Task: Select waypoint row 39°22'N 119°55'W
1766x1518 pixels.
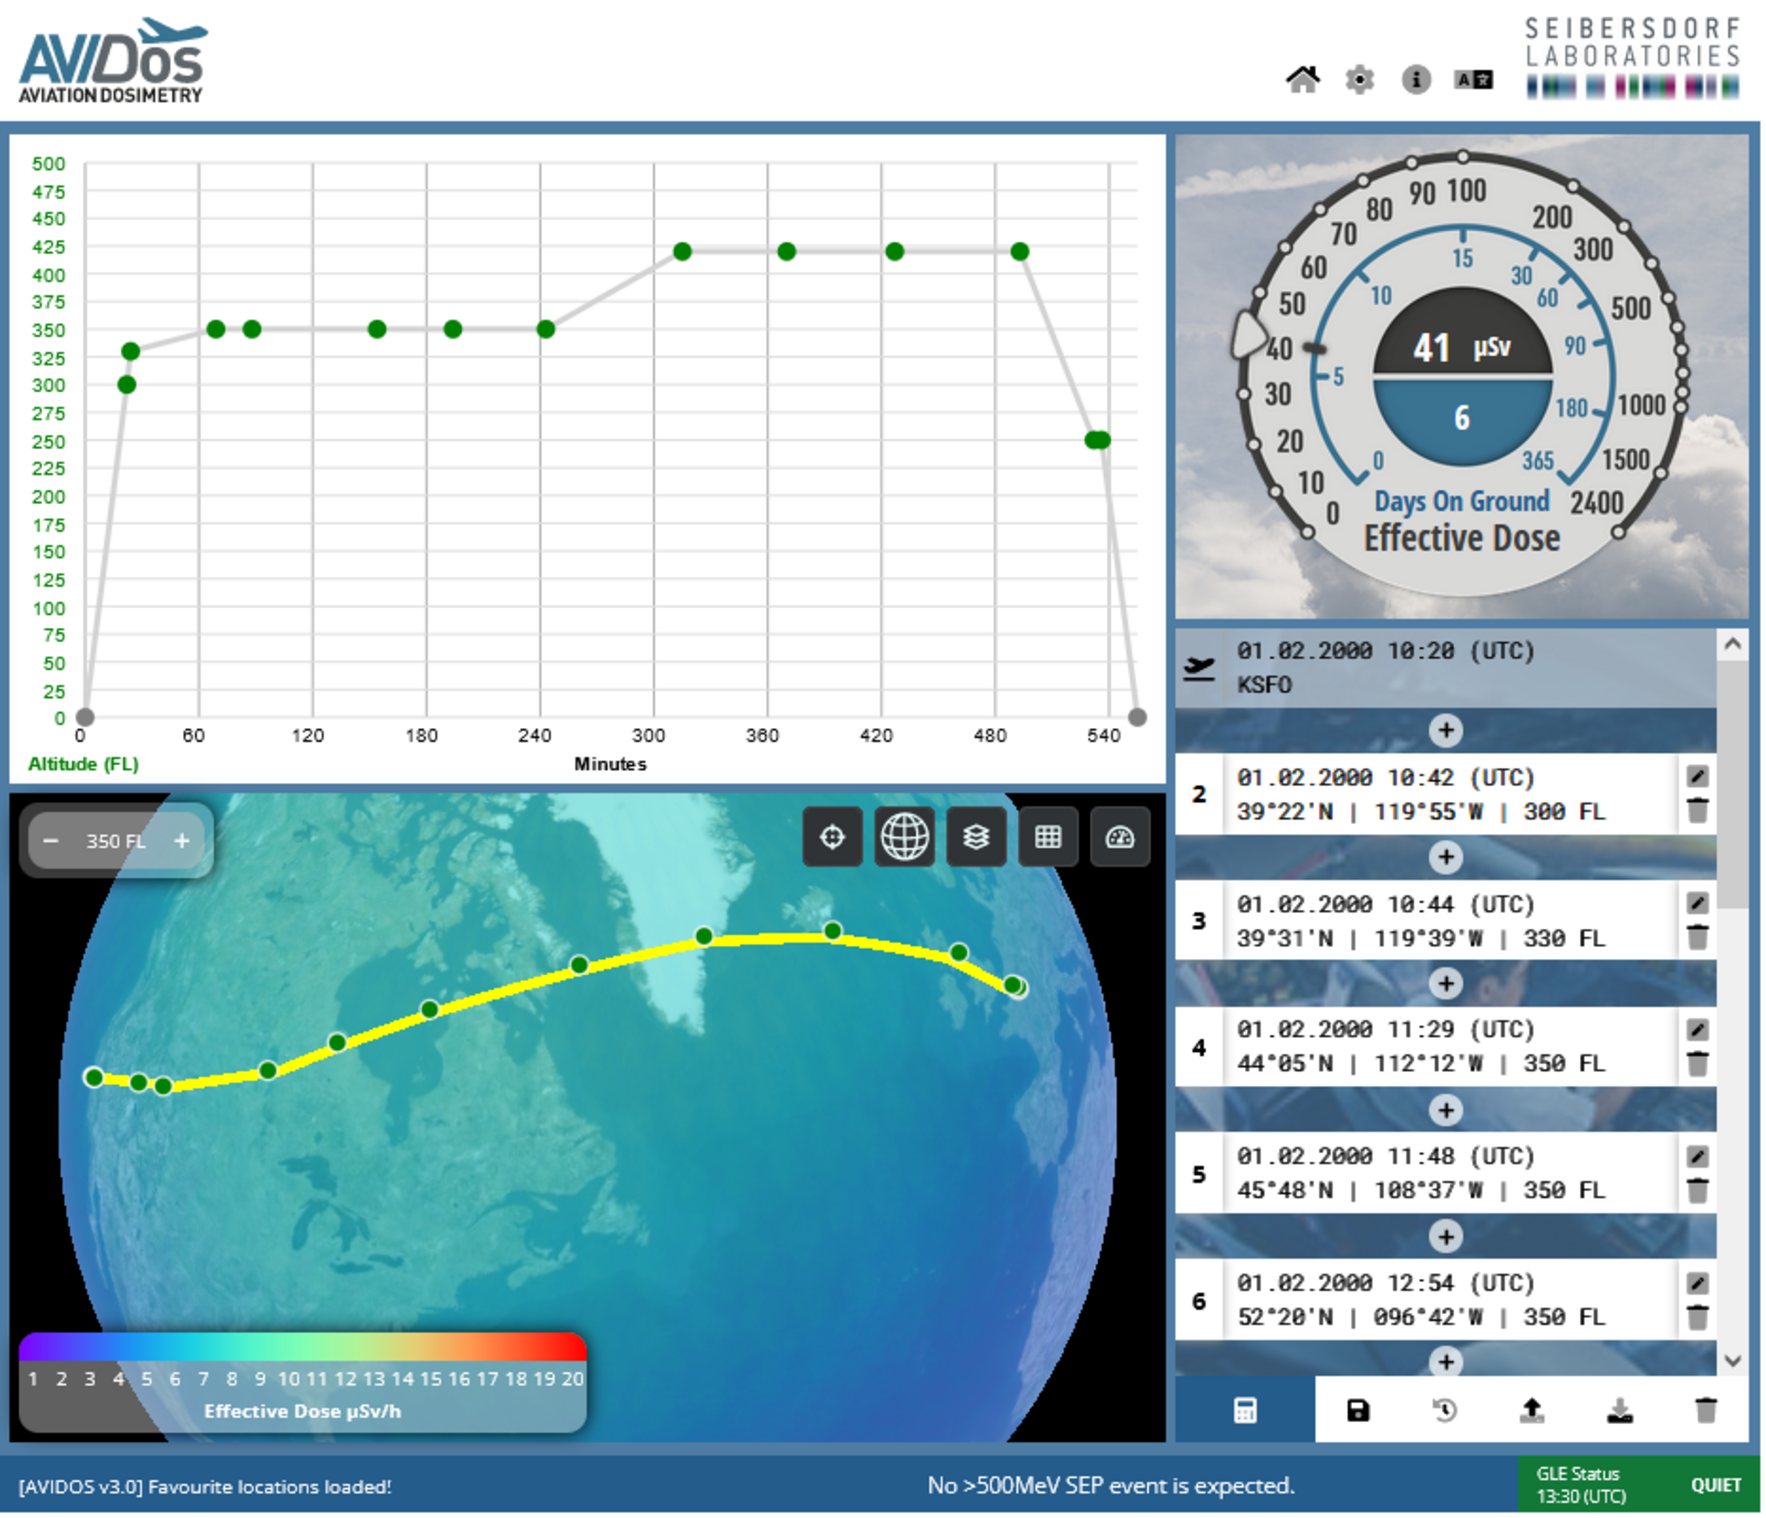Action: coord(1445,794)
